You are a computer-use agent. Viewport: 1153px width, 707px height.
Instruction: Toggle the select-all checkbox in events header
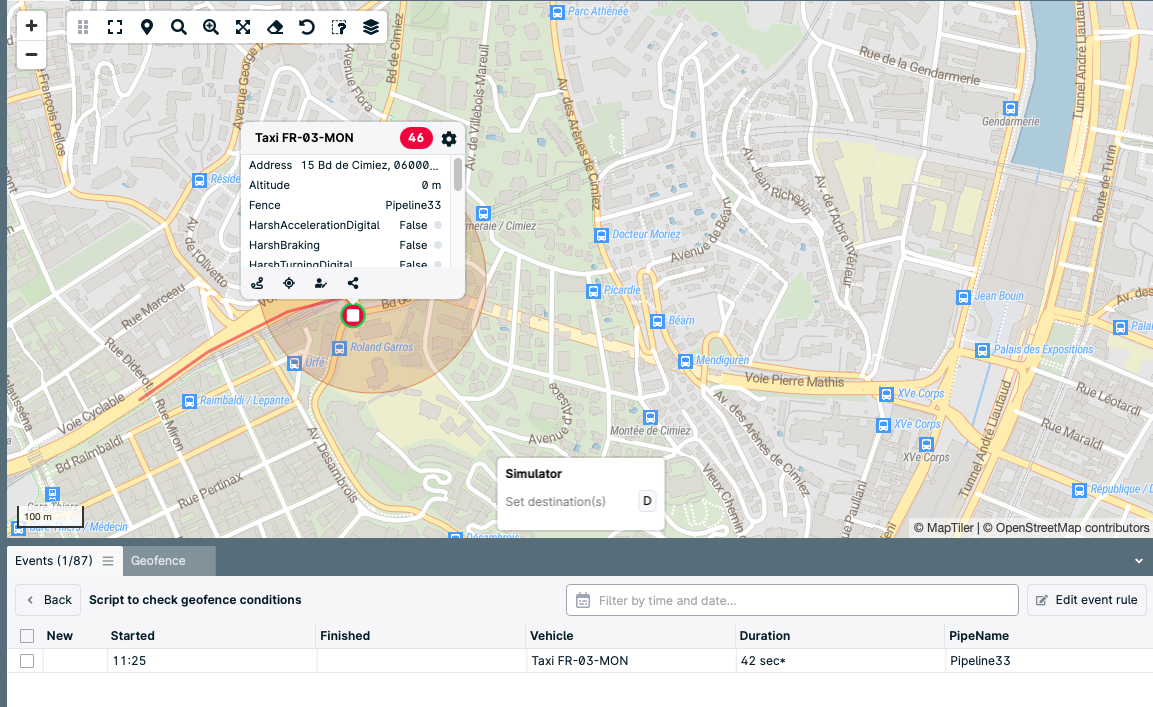click(x=27, y=636)
